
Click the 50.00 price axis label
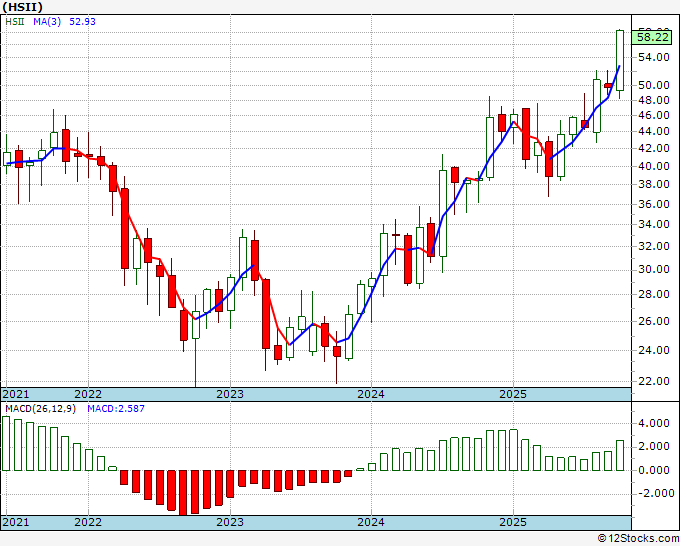[653, 85]
